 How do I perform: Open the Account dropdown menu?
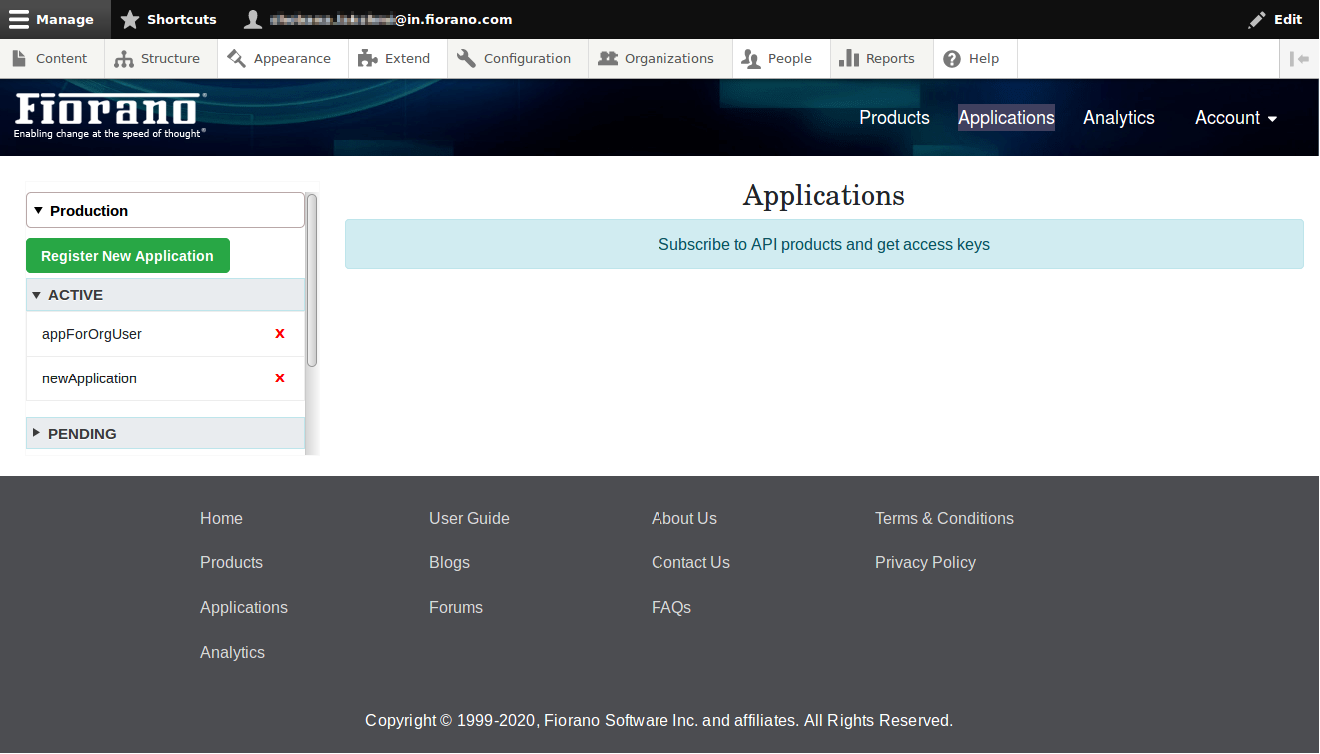1236,118
